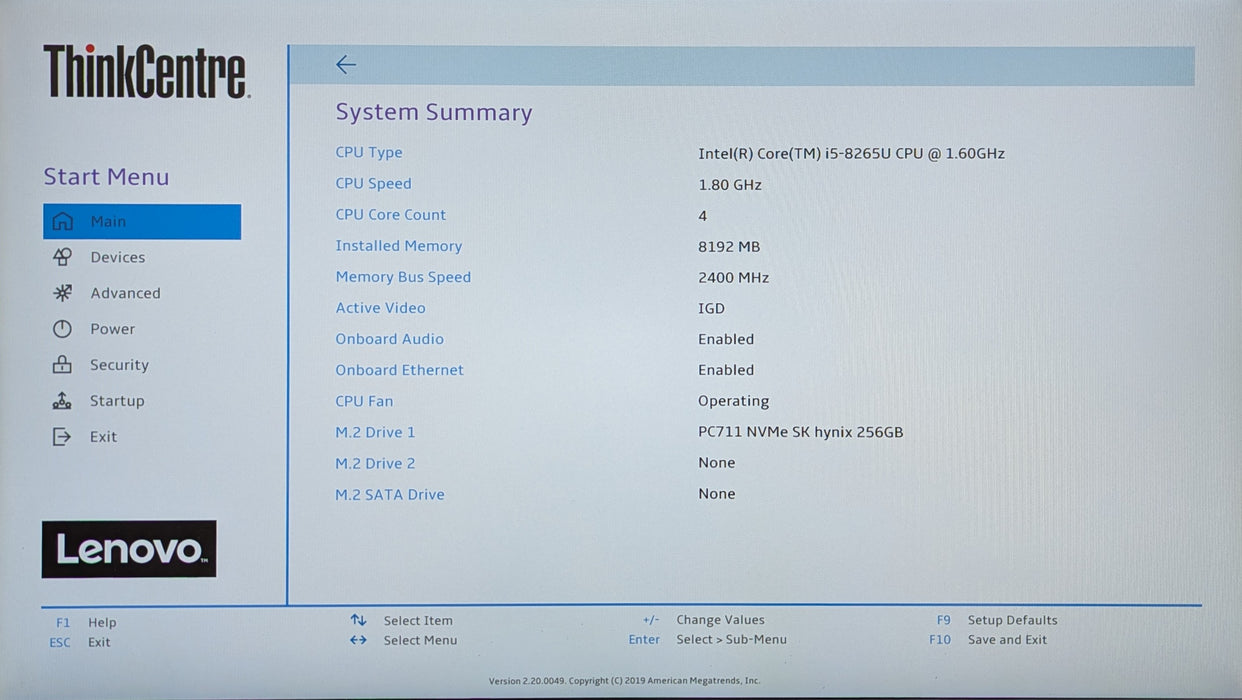Click the Exit door icon
The height and width of the screenshot is (700, 1242).
click(x=62, y=437)
